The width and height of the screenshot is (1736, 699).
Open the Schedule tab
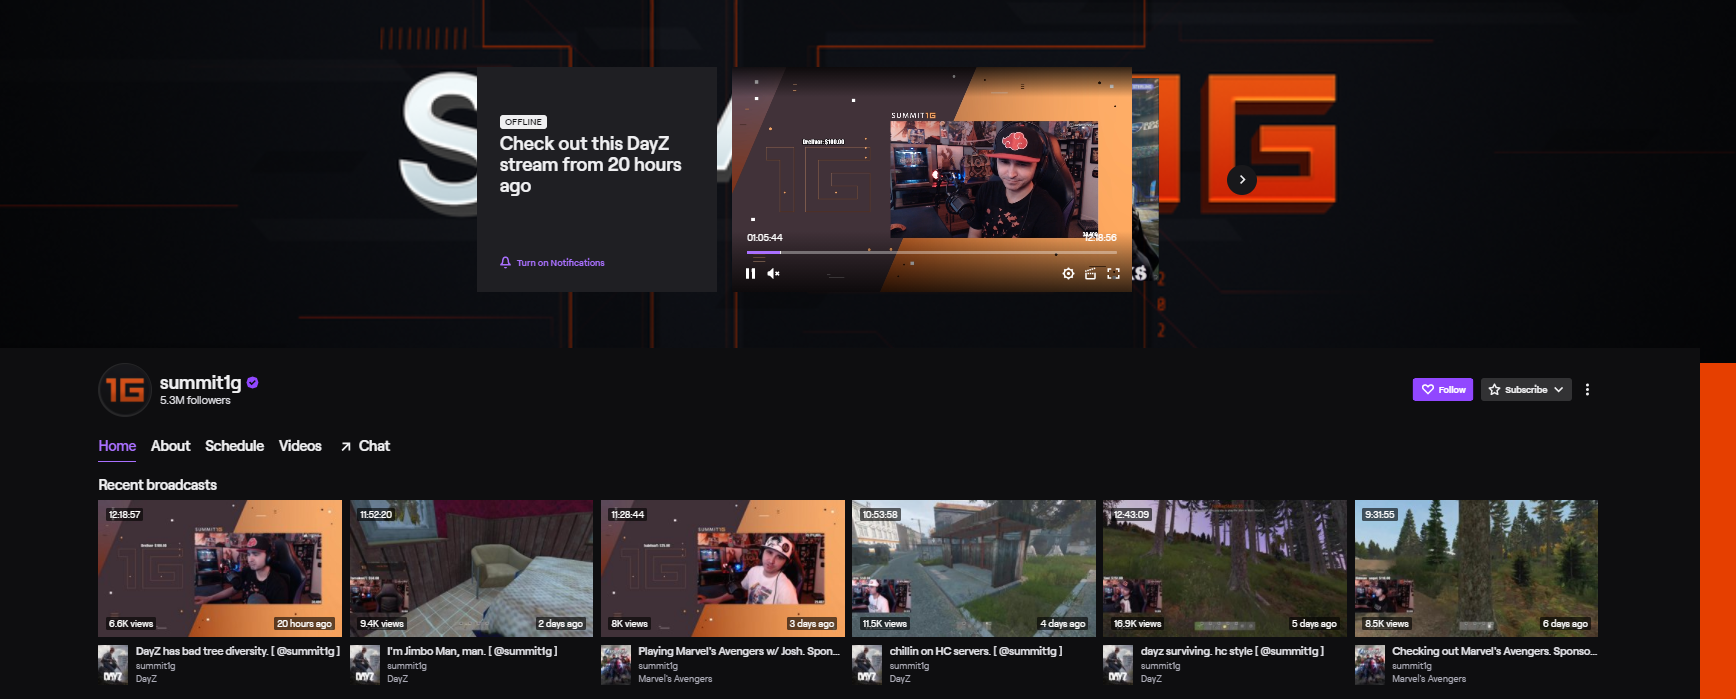(234, 446)
